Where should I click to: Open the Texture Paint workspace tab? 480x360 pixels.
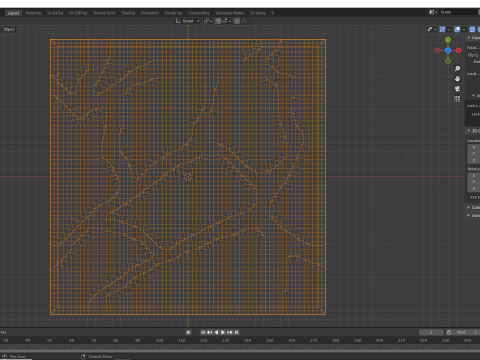(104, 13)
